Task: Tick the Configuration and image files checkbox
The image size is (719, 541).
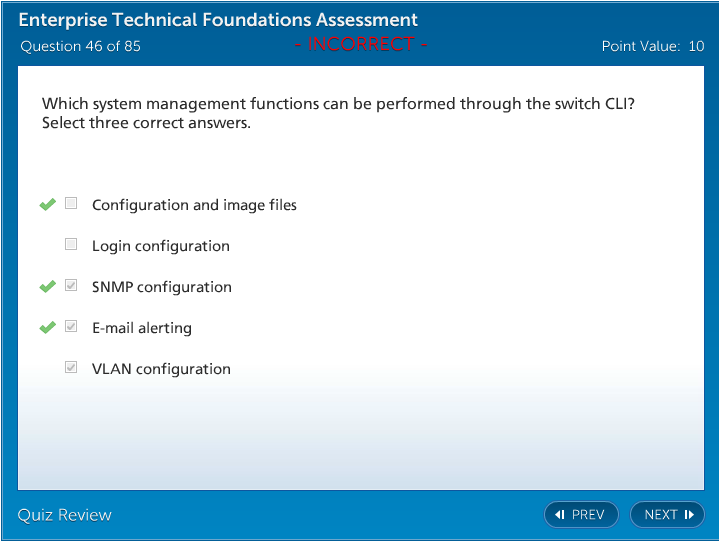Action: (71, 204)
